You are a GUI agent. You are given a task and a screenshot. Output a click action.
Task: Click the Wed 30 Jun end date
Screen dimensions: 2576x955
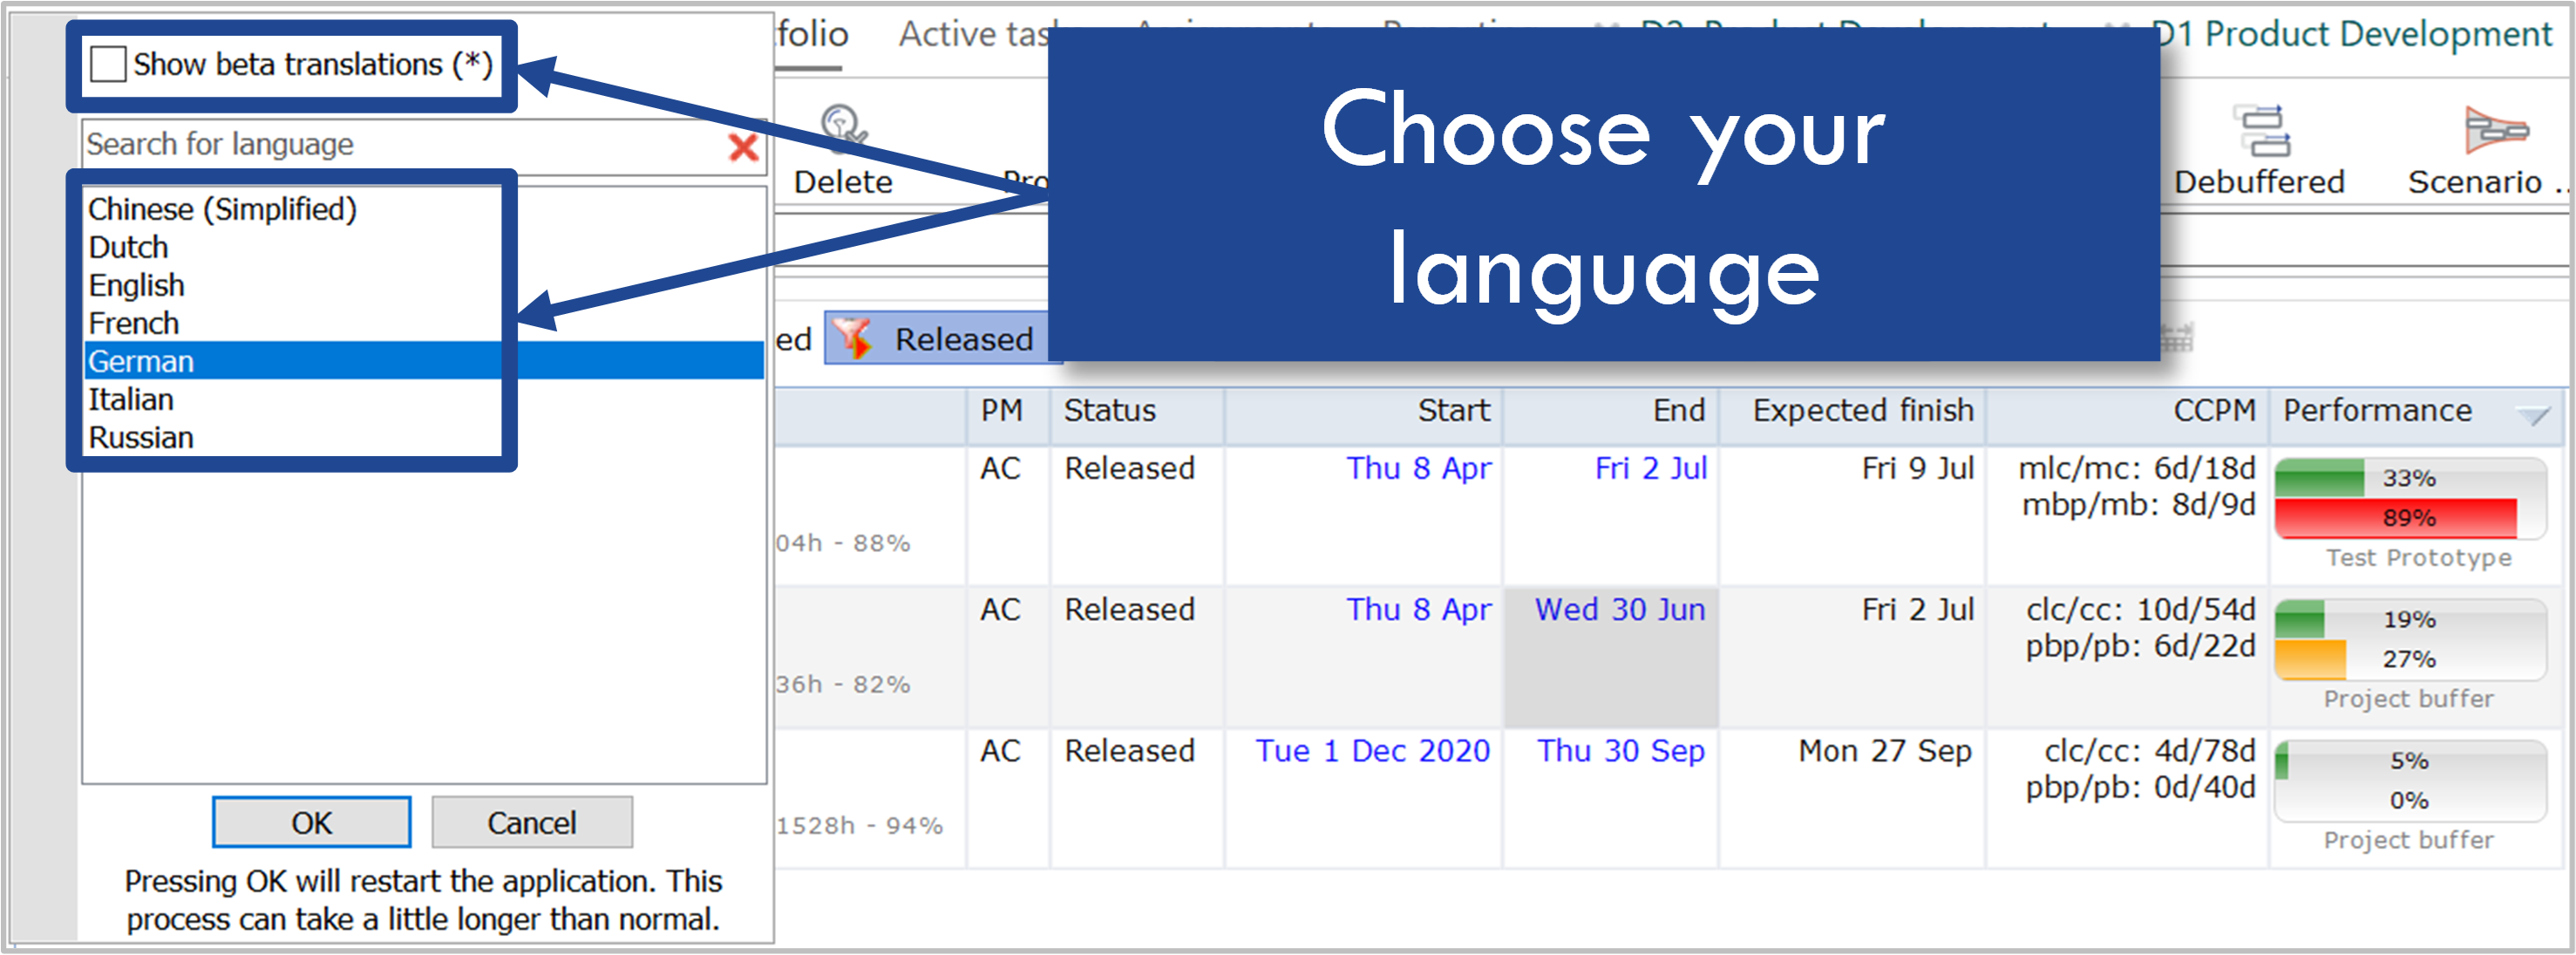1619,609
